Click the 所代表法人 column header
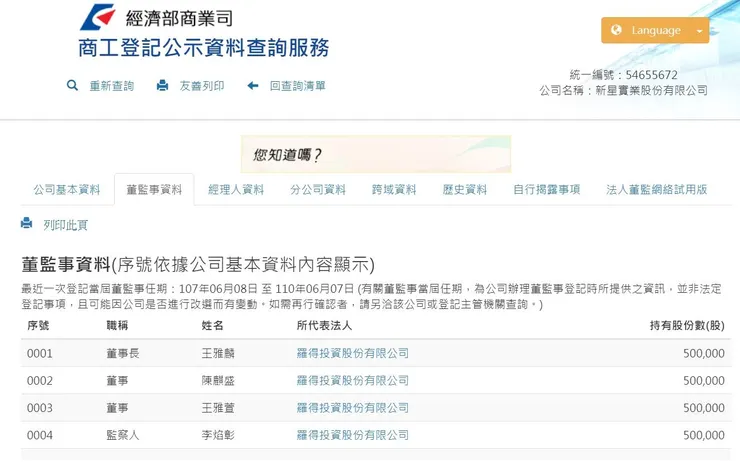Viewport: 740px width, 462px height. tap(324, 326)
